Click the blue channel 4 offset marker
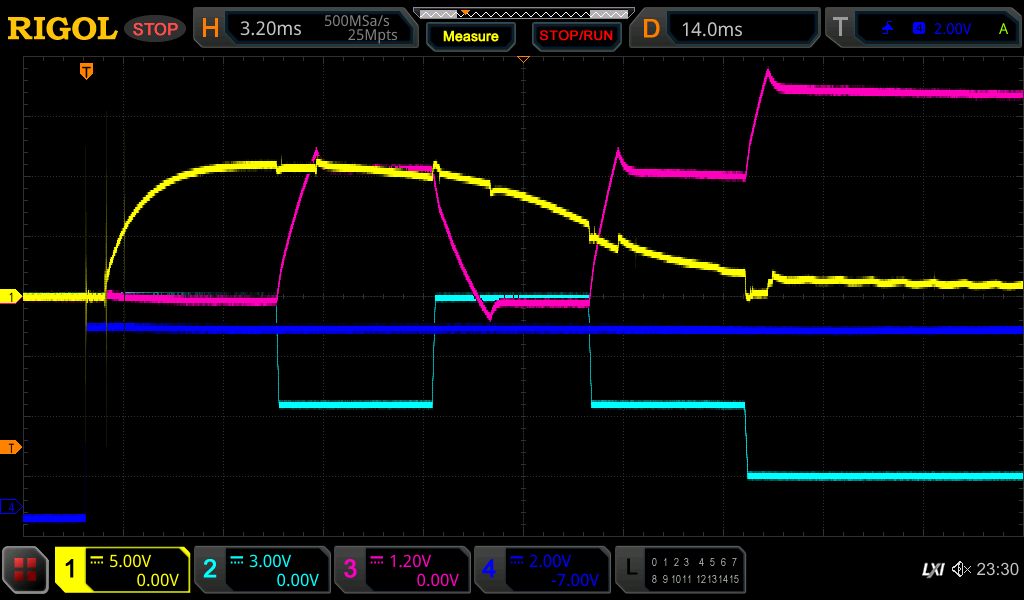 [x=11, y=508]
